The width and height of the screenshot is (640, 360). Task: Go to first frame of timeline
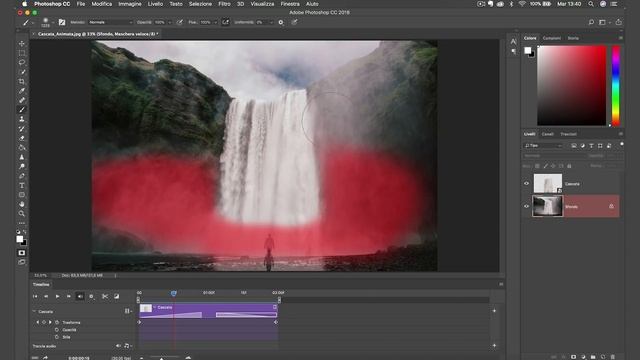tap(35, 296)
